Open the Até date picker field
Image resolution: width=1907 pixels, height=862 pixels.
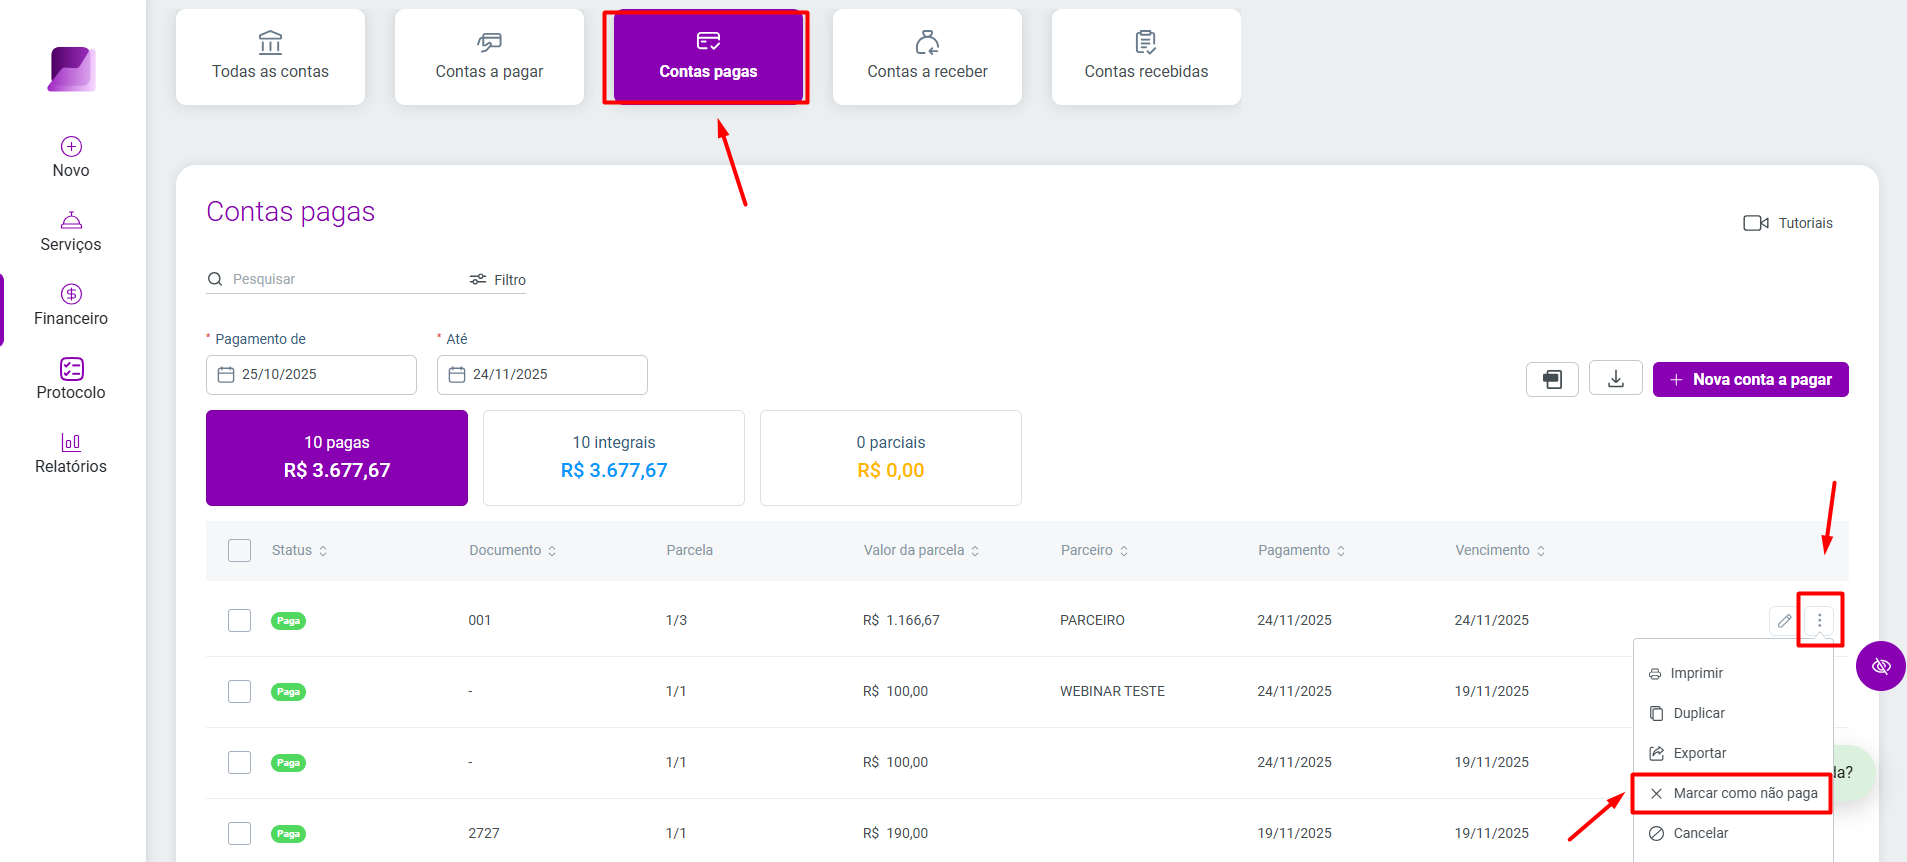point(542,375)
